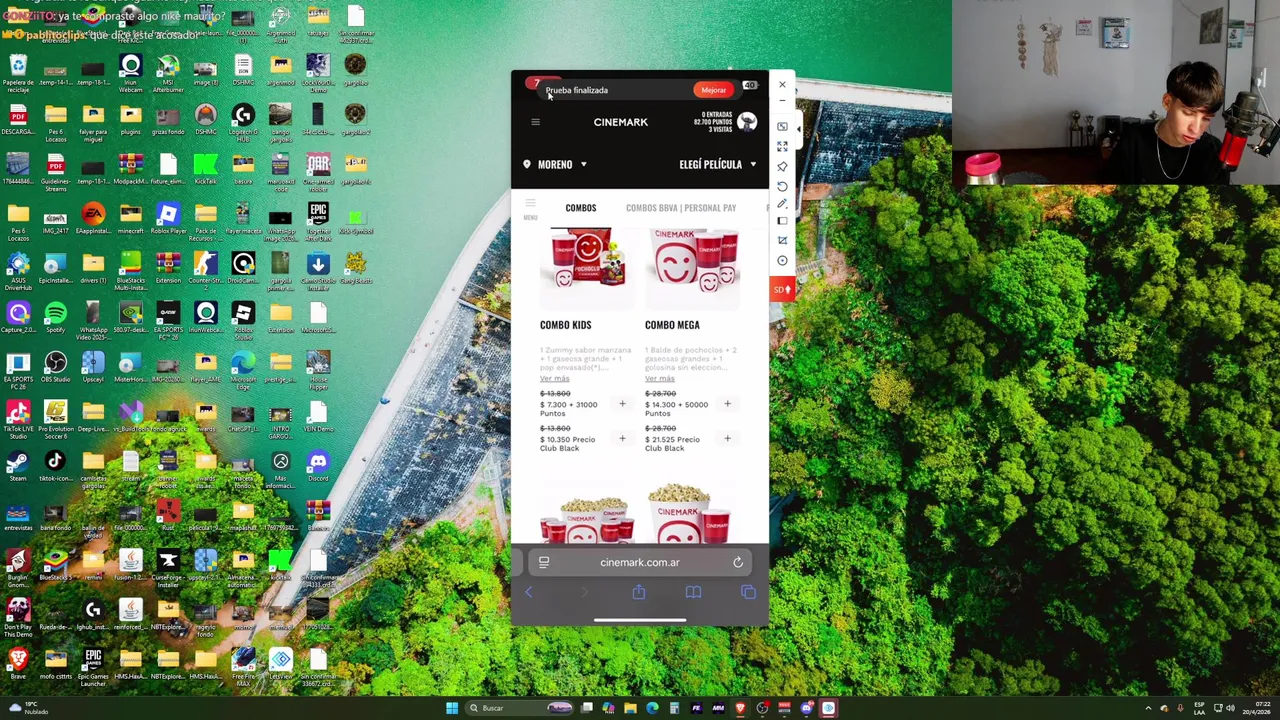
Task: Open Ver más link under COMBO KIDS
Action: tap(554, 378)
